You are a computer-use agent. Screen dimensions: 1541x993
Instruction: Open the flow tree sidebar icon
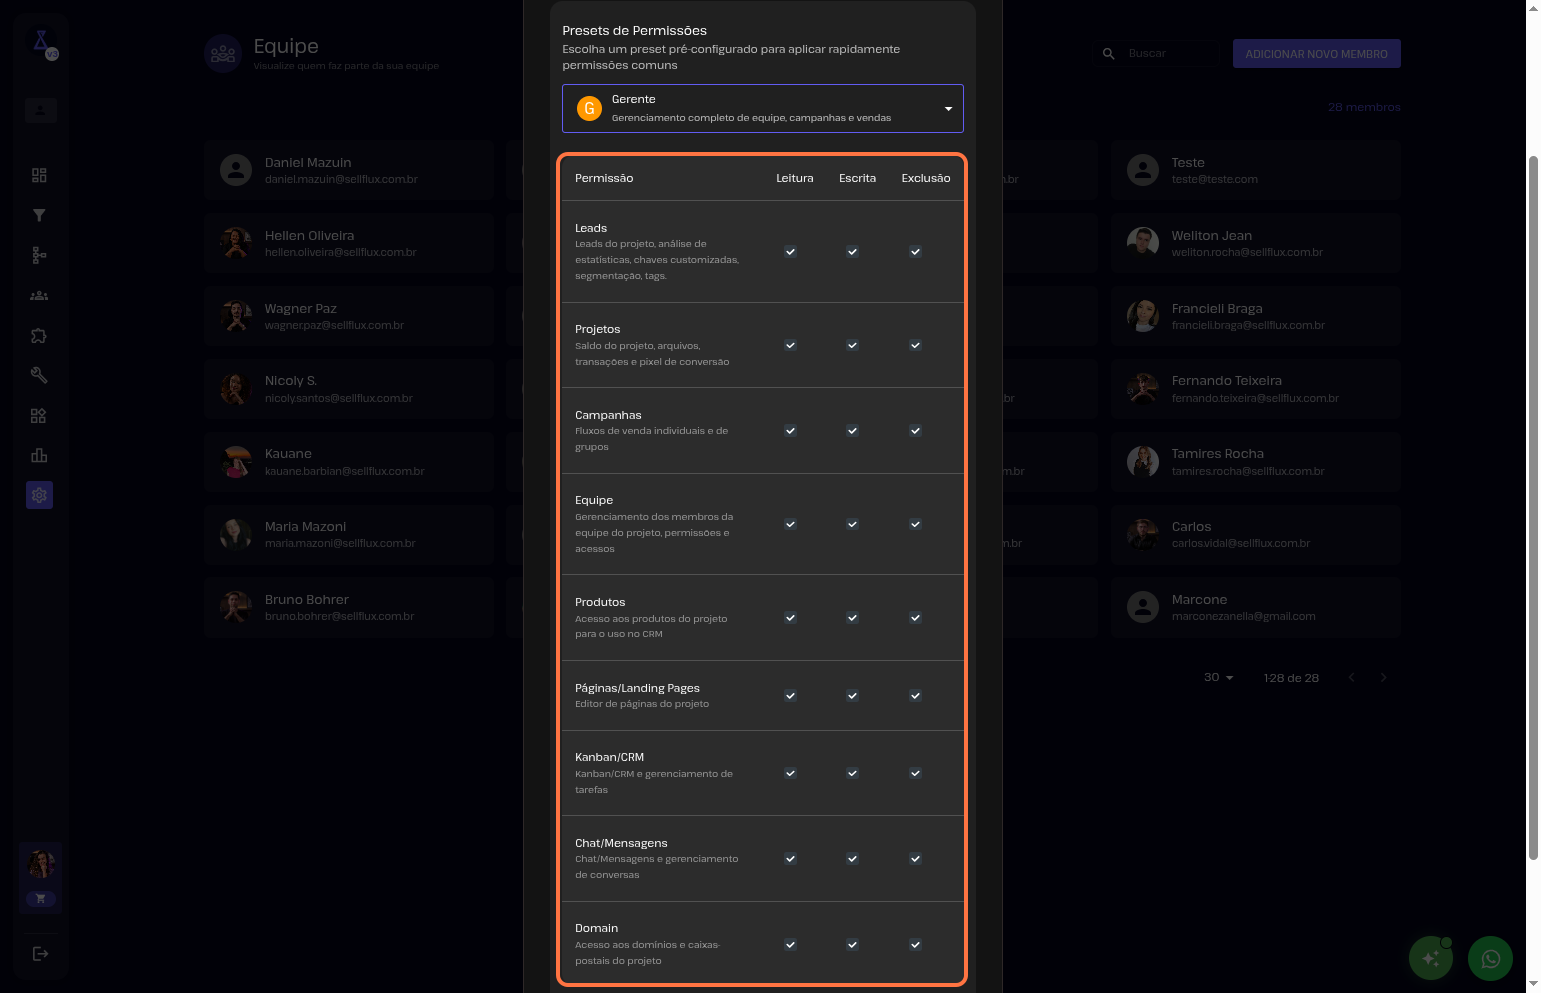click(x=39, y=255)
